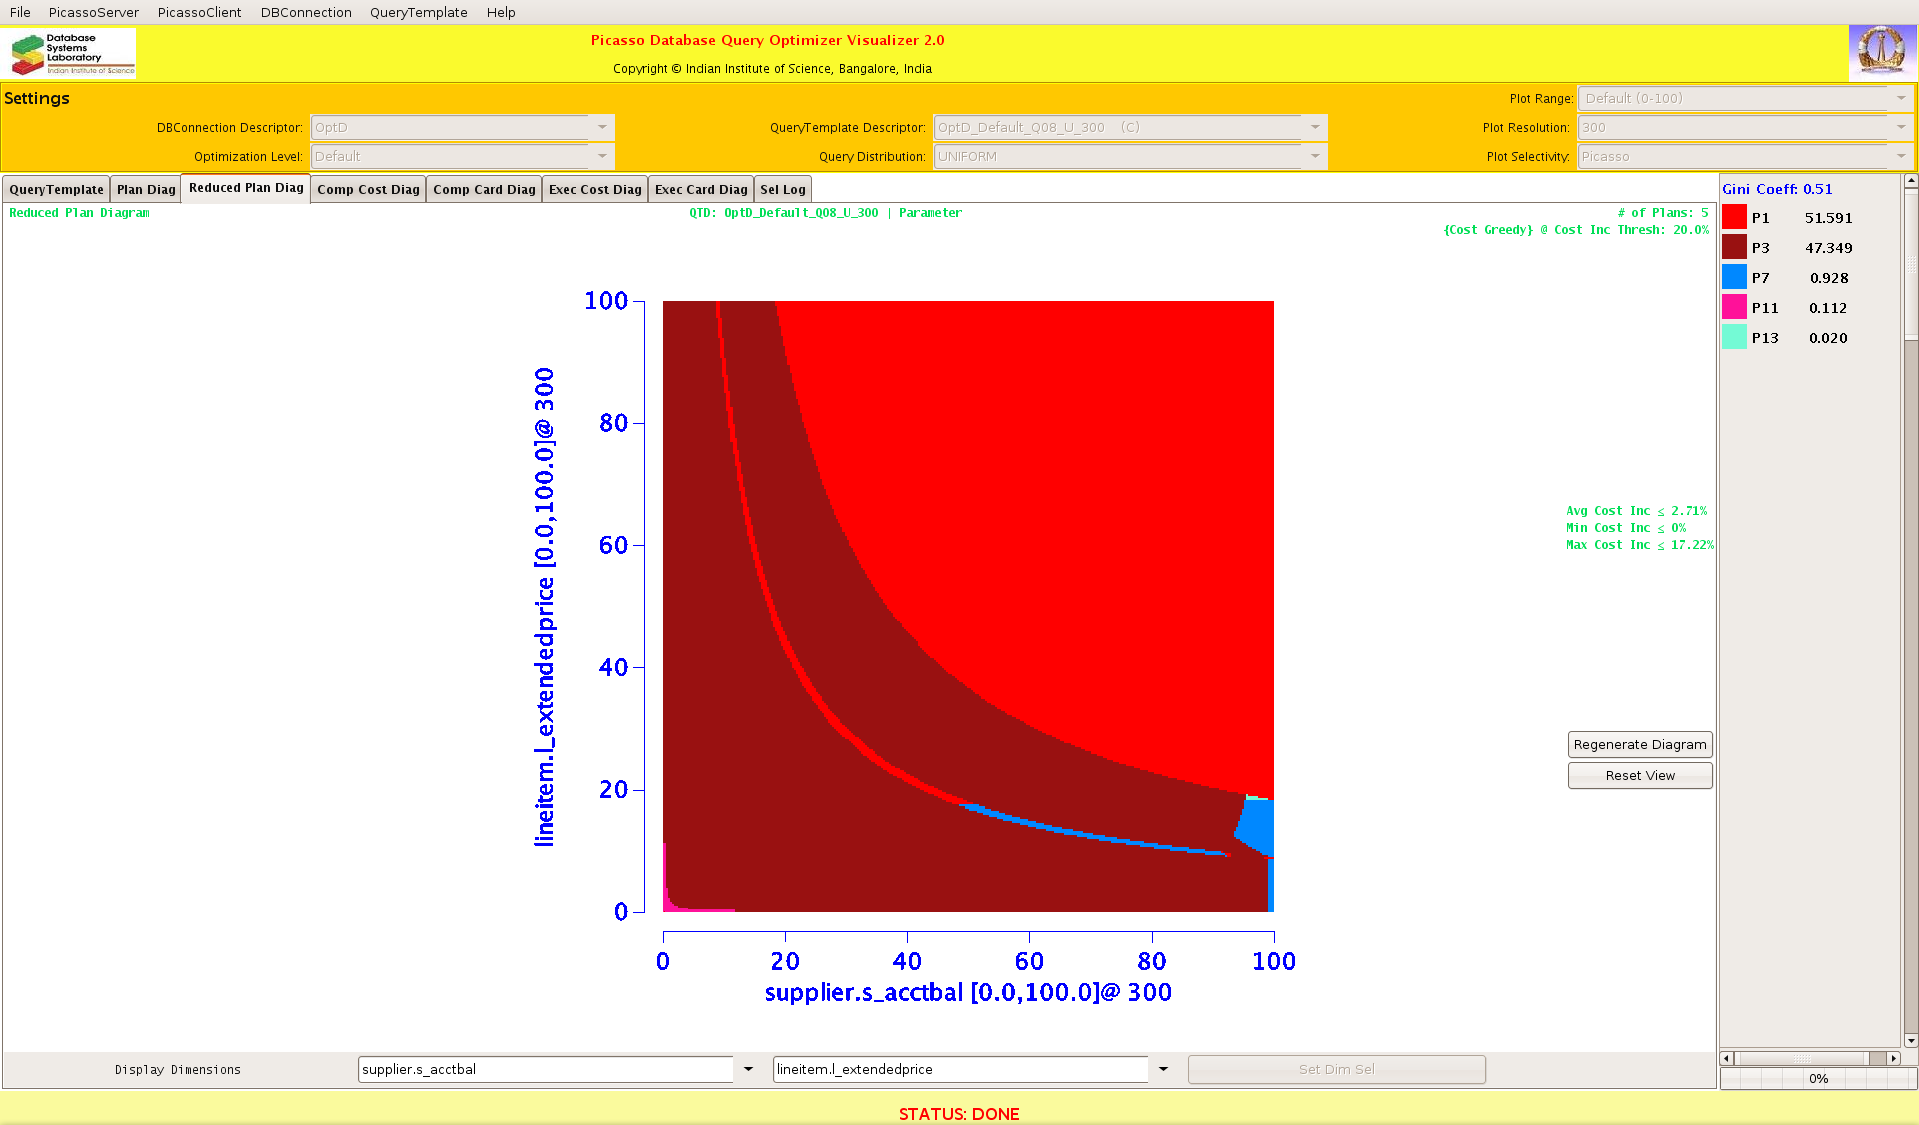Switch to the Comp Cost Diag tab
1919x1125 pixels.
click(368, 190)
